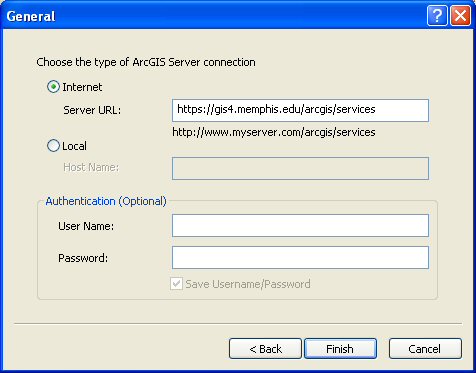Click inside the Password field

(x=300, y=257)
